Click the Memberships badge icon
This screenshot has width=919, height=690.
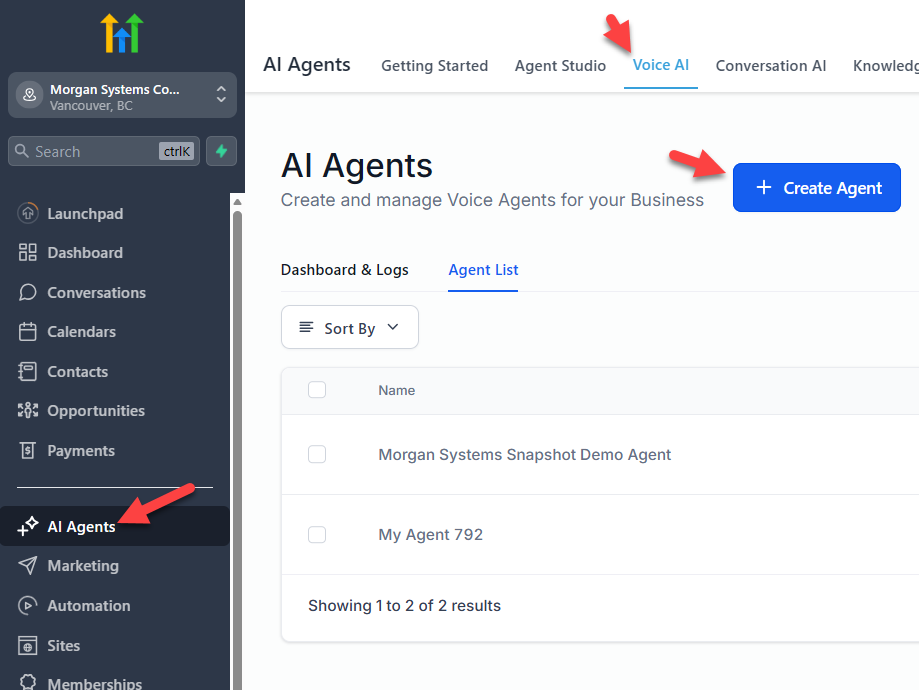click(x=28, y=682)
